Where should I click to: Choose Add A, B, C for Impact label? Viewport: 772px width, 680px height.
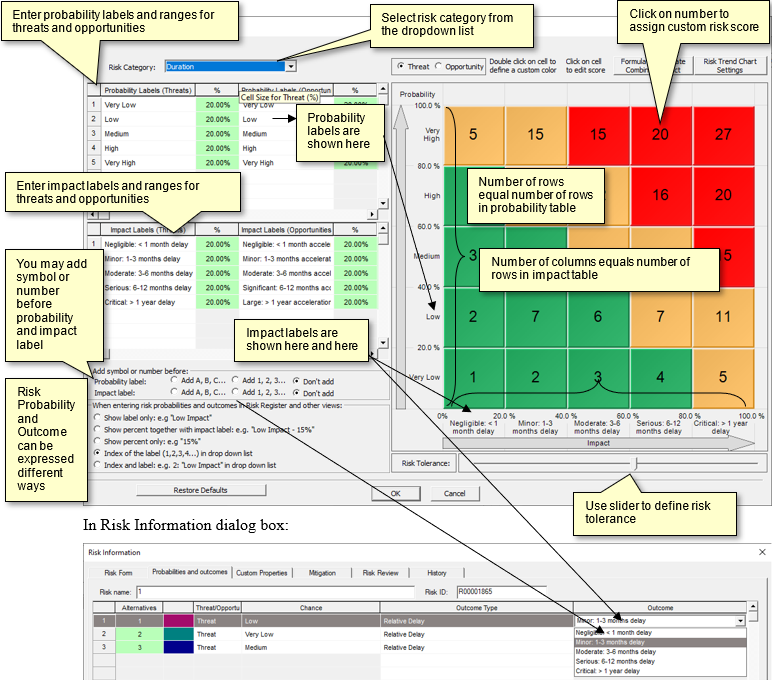pyautogui.click(x=174, y=392)
